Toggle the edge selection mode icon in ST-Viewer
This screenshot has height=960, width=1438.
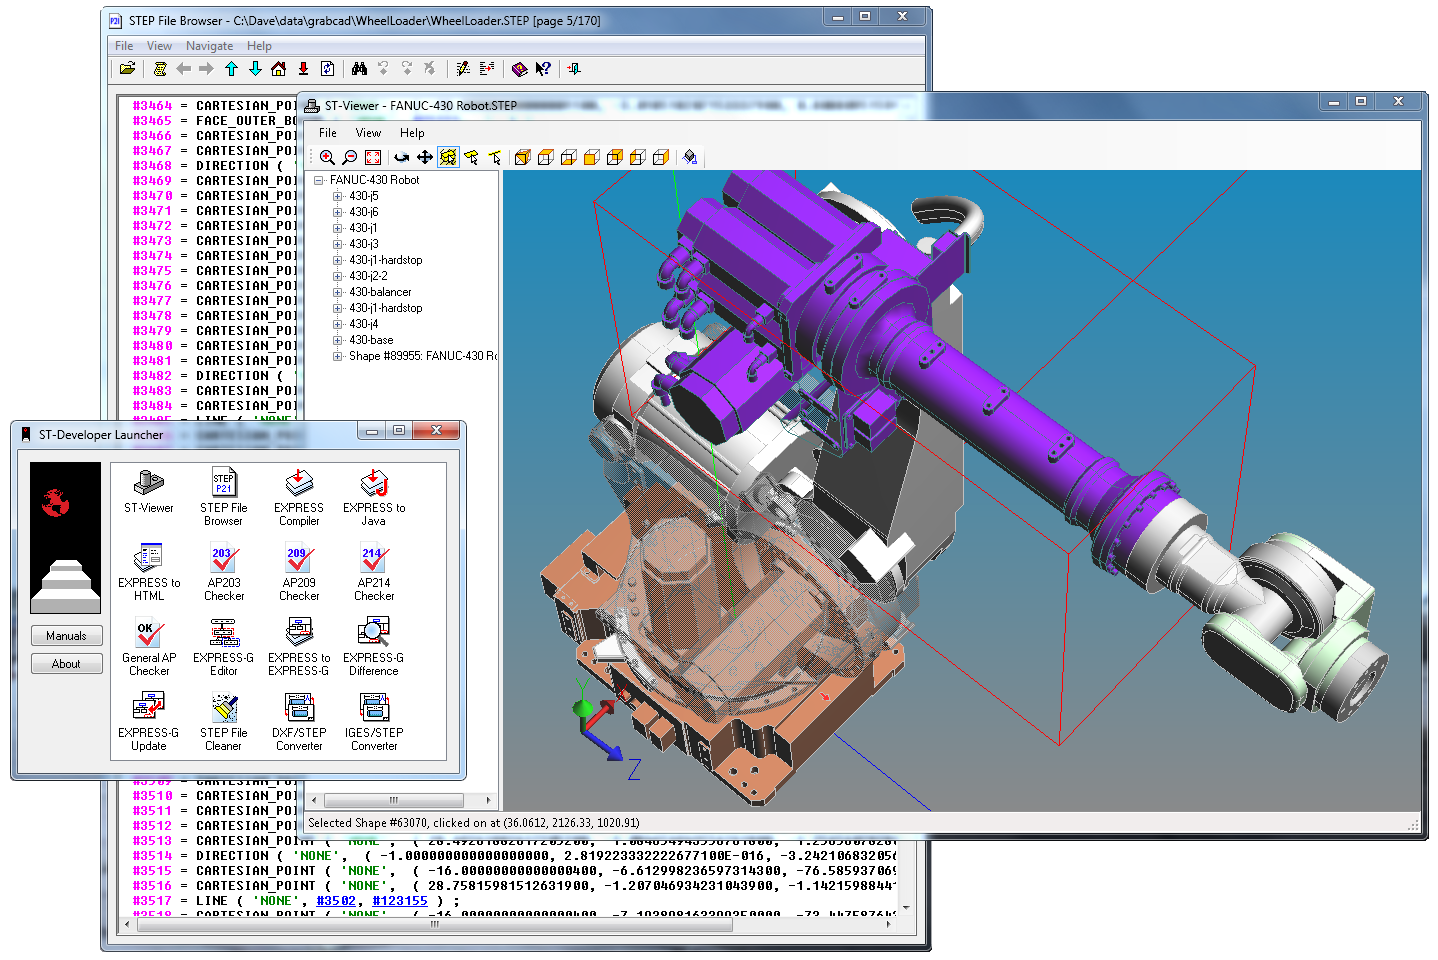click(x=494, y=157)
